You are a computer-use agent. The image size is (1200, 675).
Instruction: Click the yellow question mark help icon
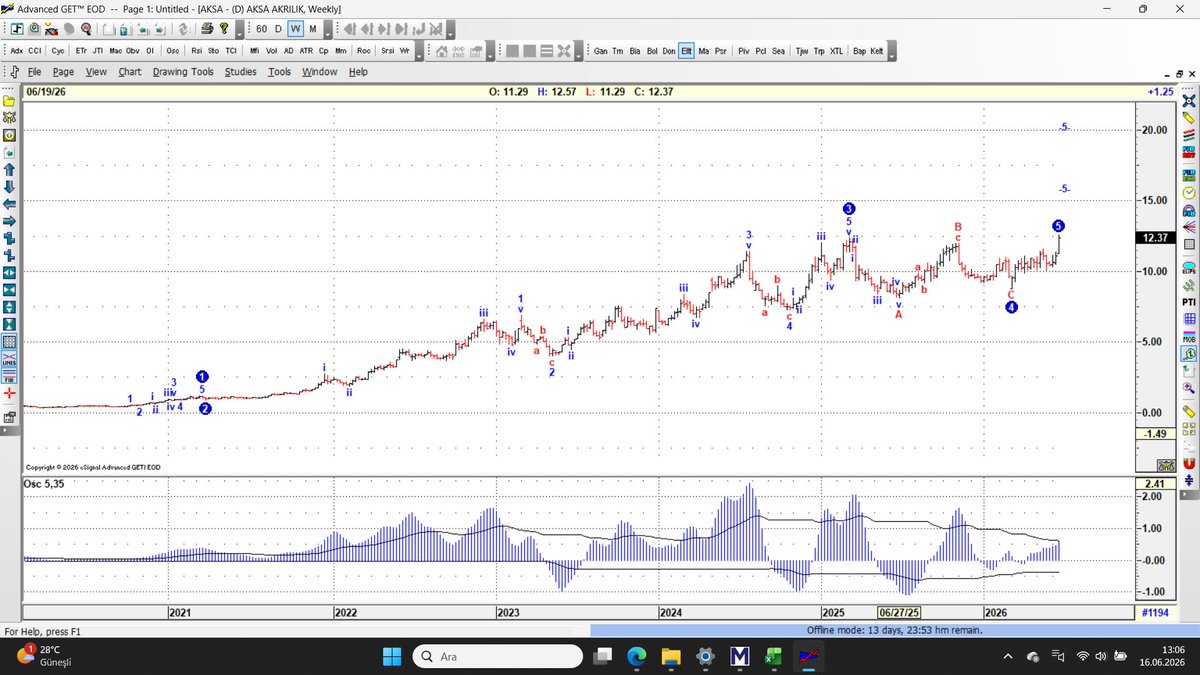pyautogui.click(x=224, y=28)
